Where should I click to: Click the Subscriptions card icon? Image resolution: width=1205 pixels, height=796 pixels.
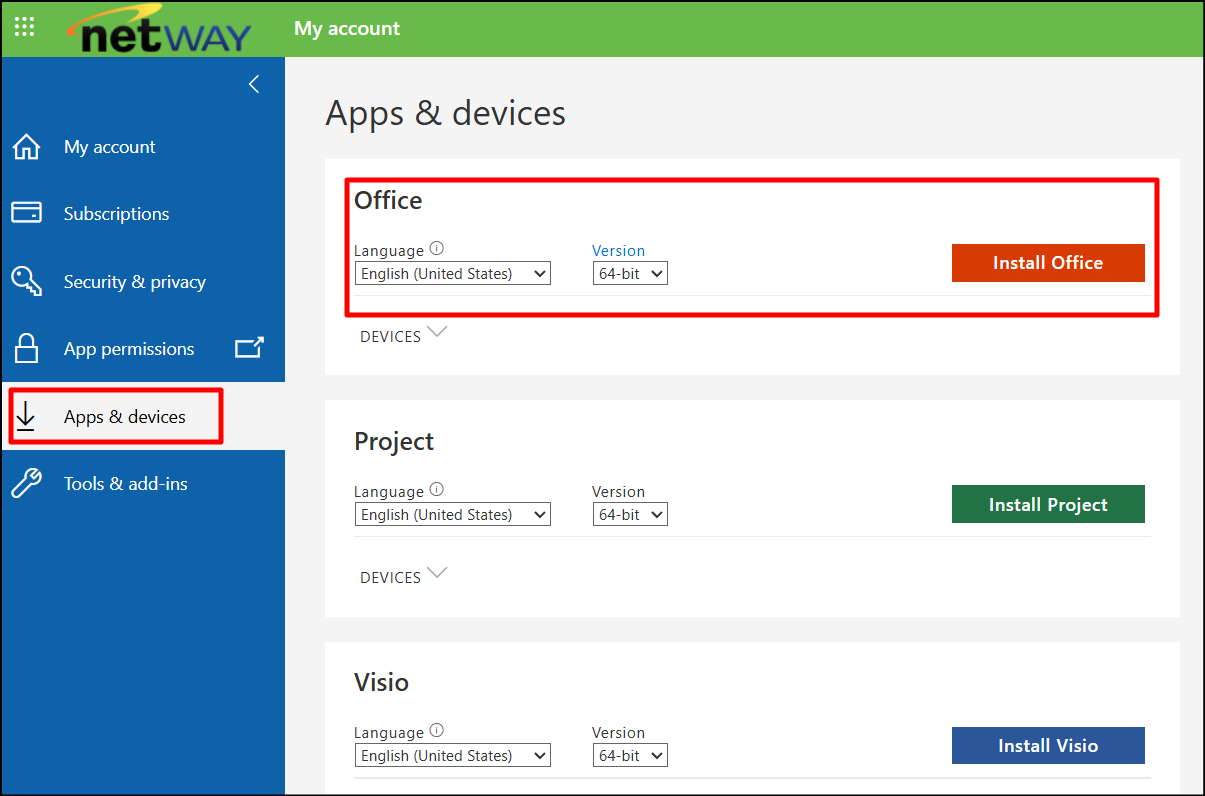point(26,213)
